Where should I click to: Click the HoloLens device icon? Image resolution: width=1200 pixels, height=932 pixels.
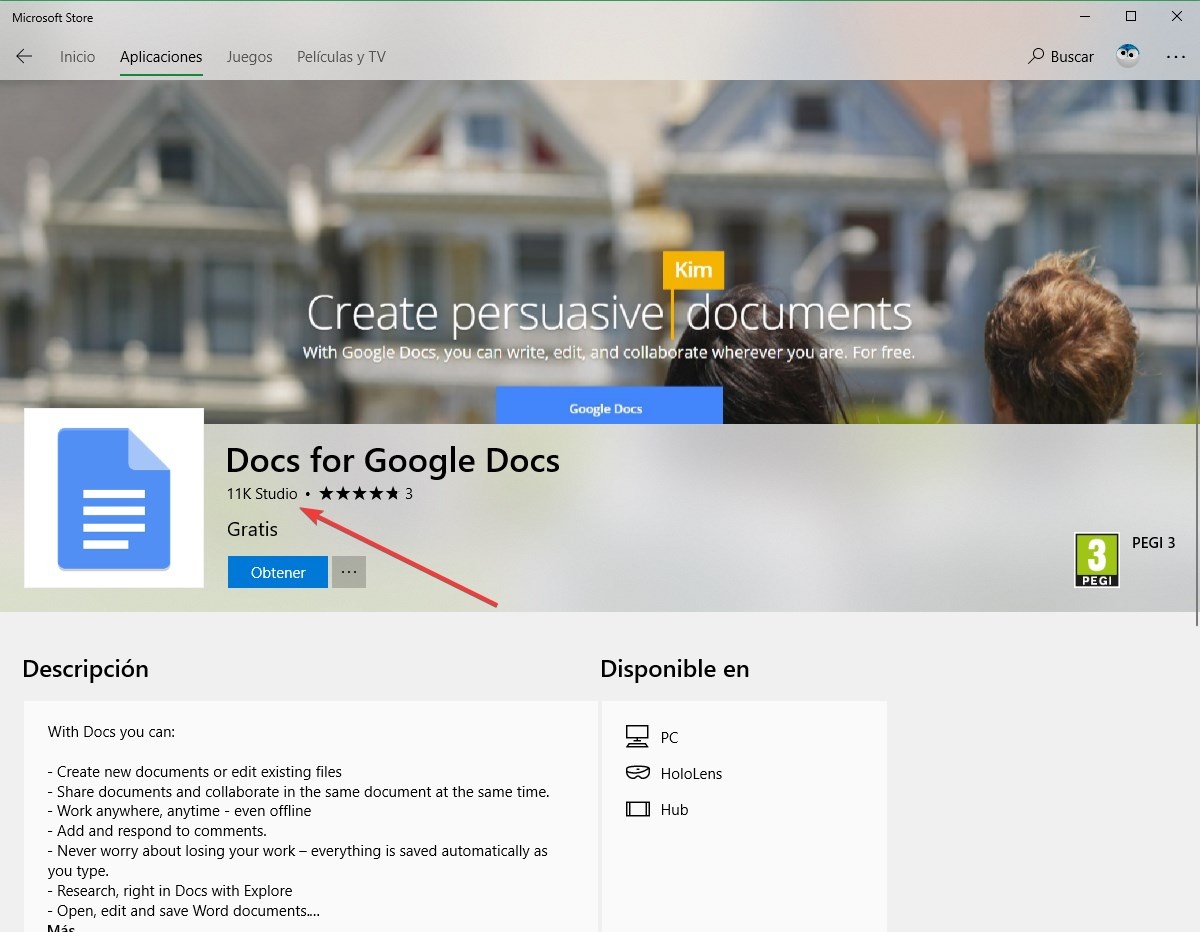637,773
